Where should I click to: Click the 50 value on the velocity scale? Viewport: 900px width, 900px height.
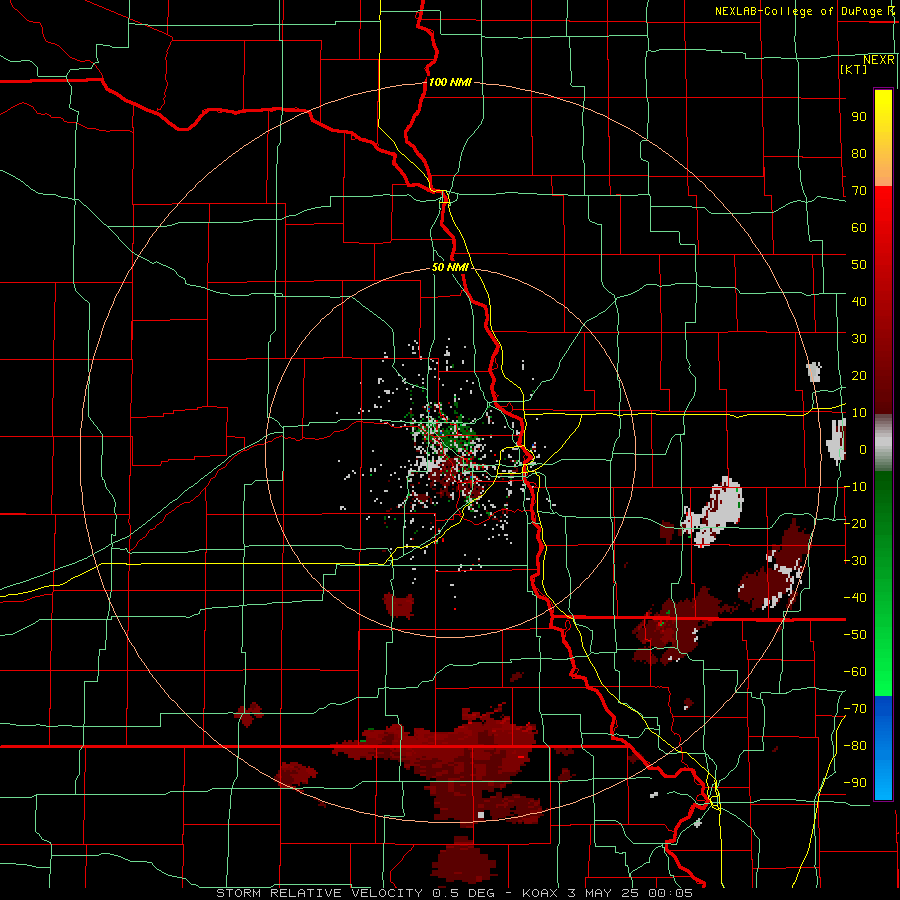[x=859, y=265]
